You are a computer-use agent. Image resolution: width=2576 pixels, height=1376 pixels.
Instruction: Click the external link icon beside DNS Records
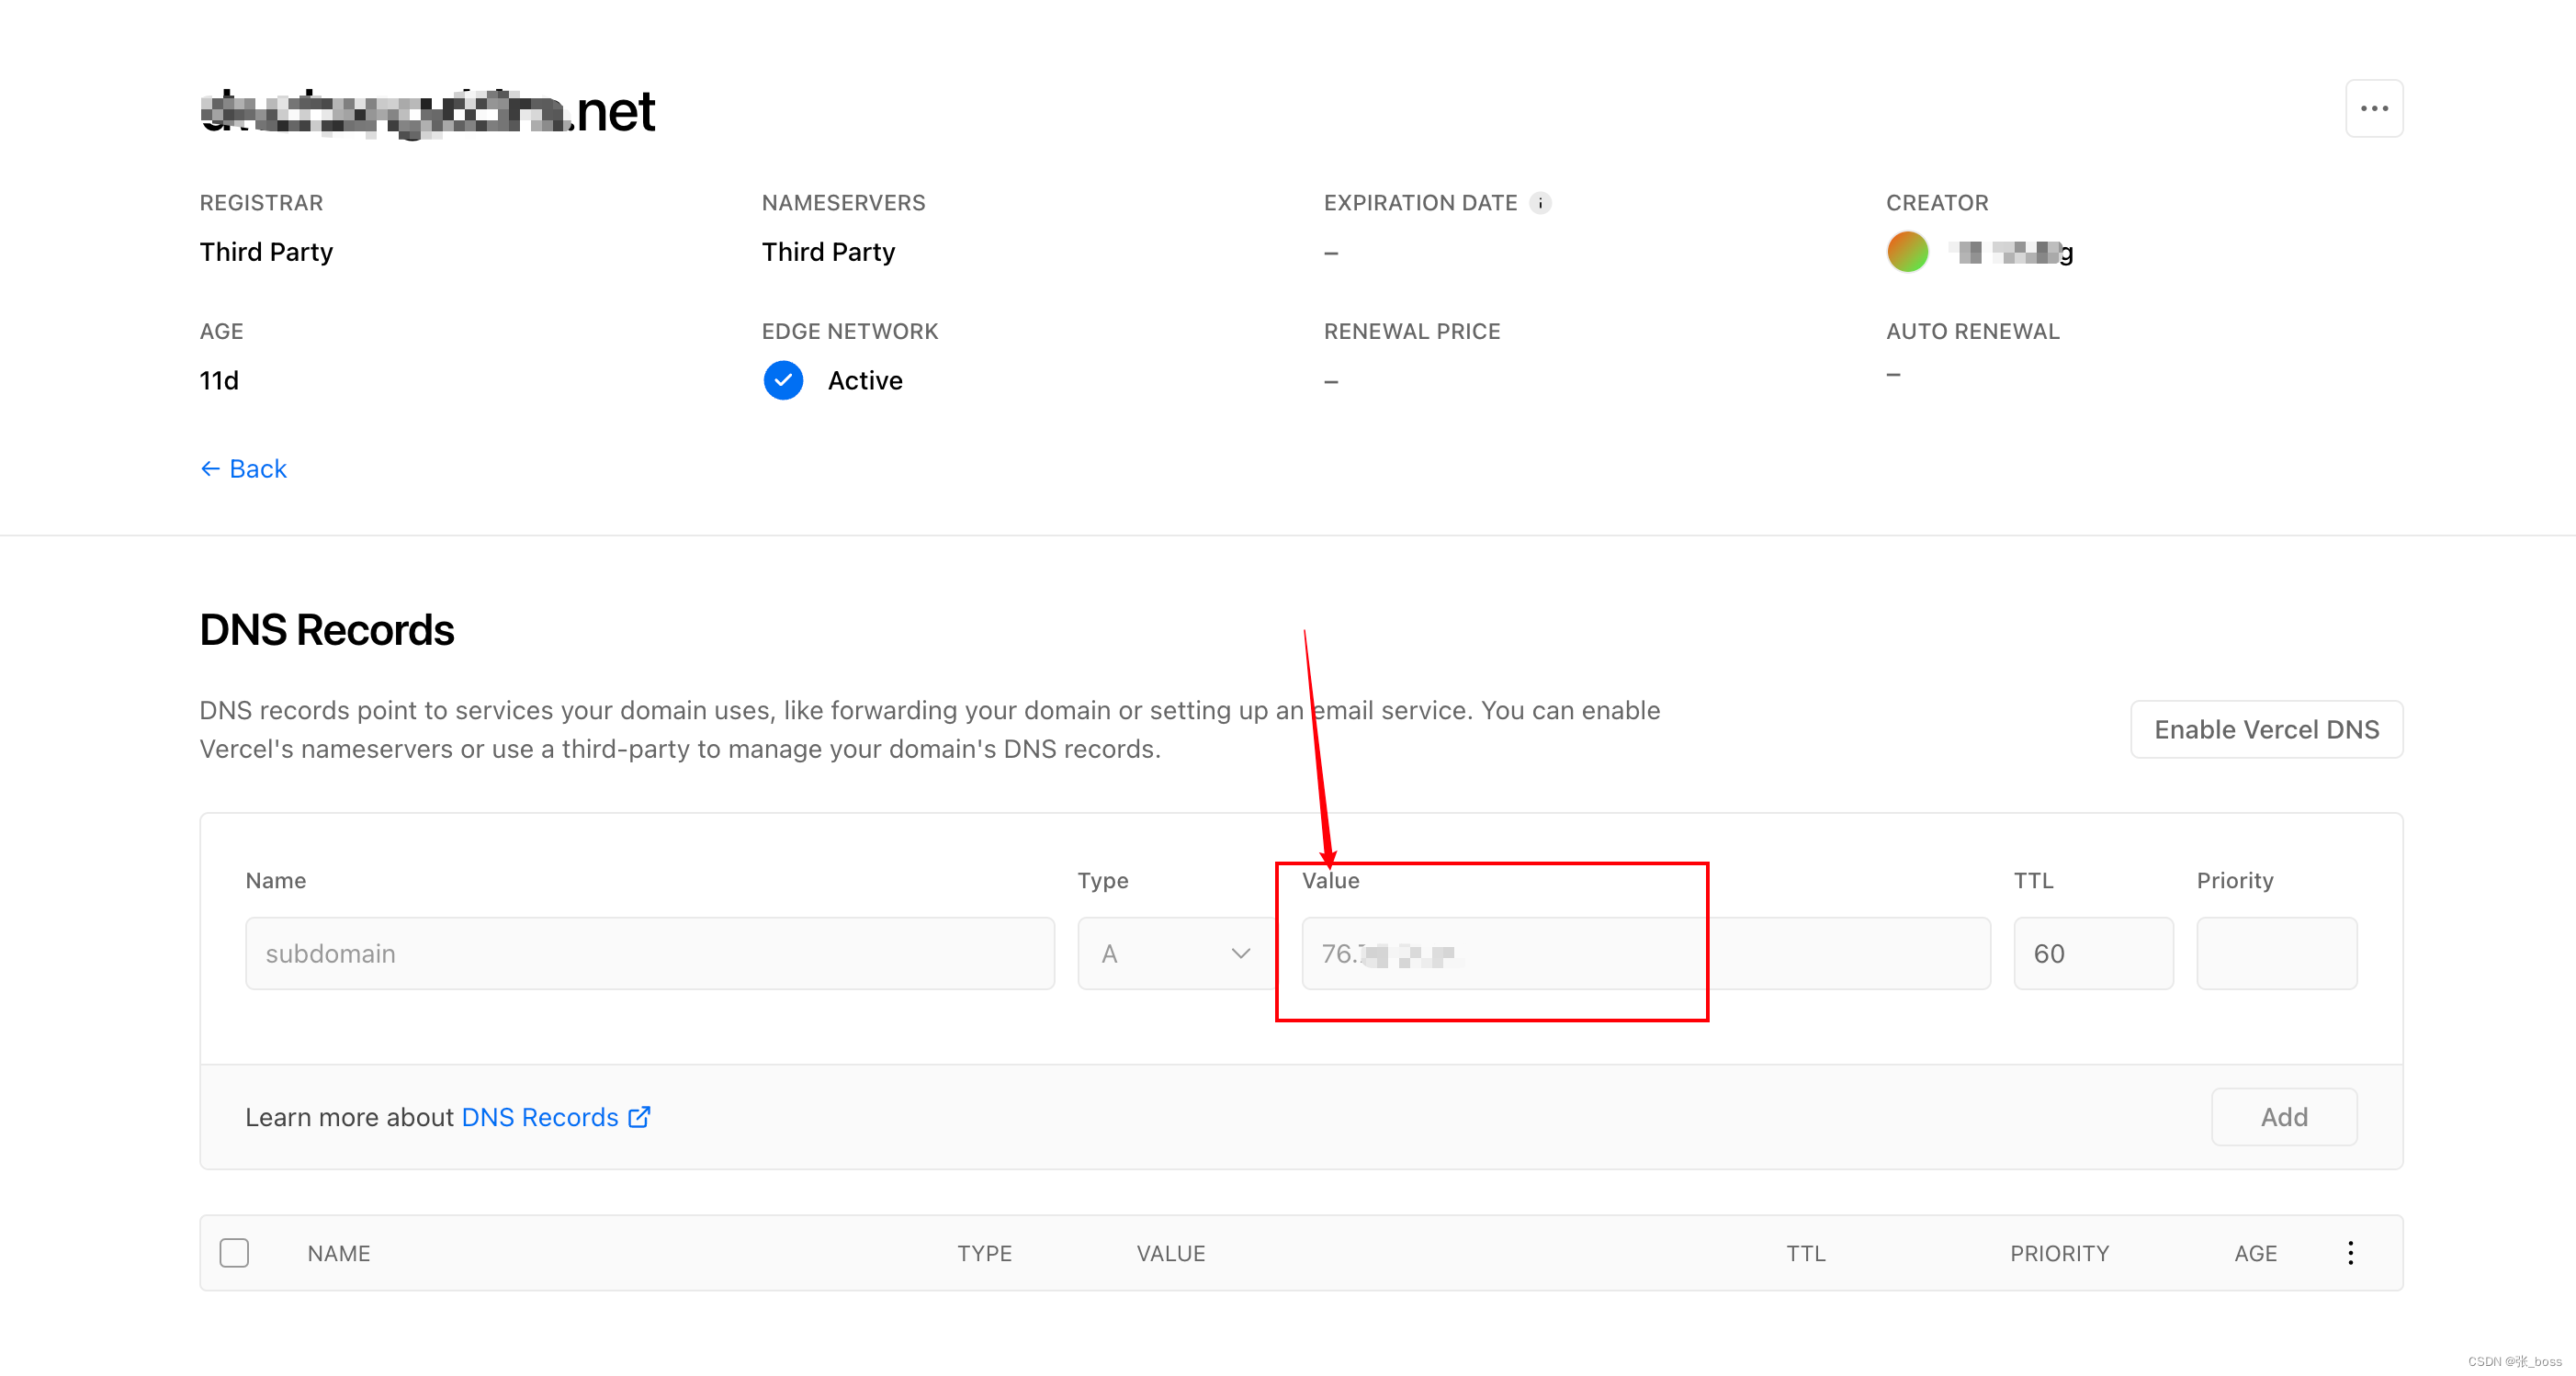point(639,1117)
